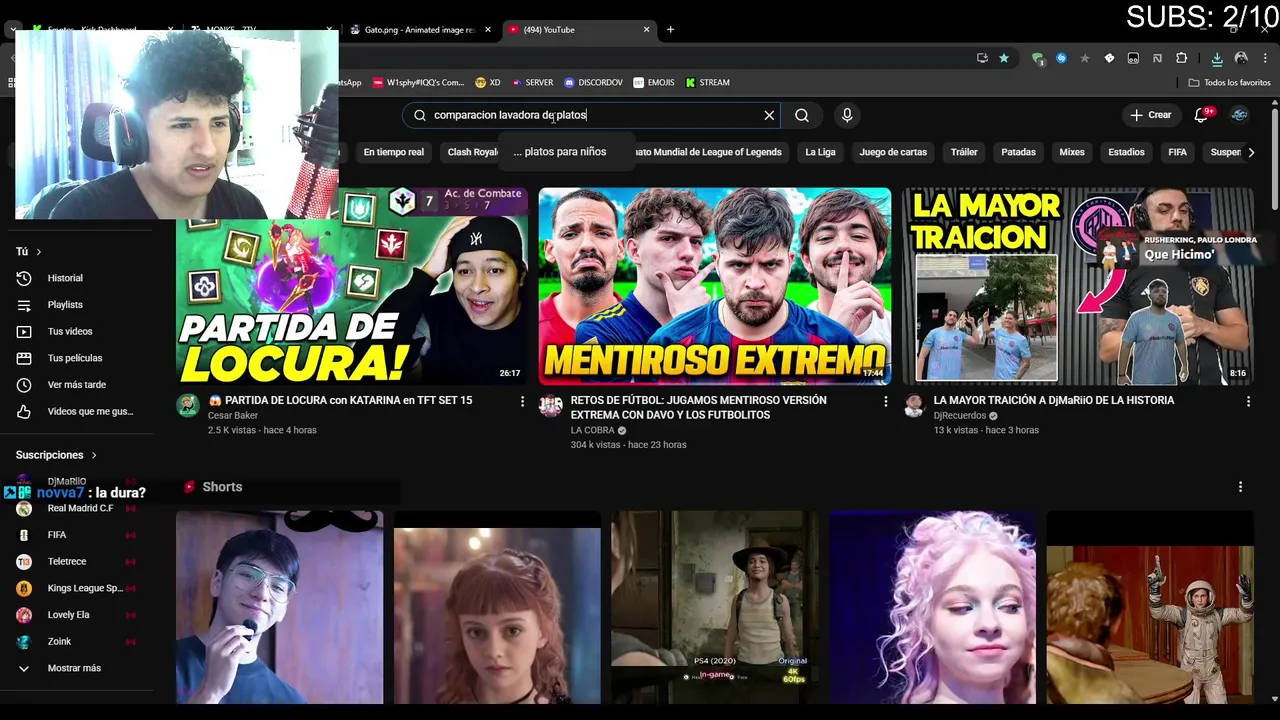Click inside the YouTube search field
Image resolution: width=1280 pixels, height=720 pixels.
[590, 115]
